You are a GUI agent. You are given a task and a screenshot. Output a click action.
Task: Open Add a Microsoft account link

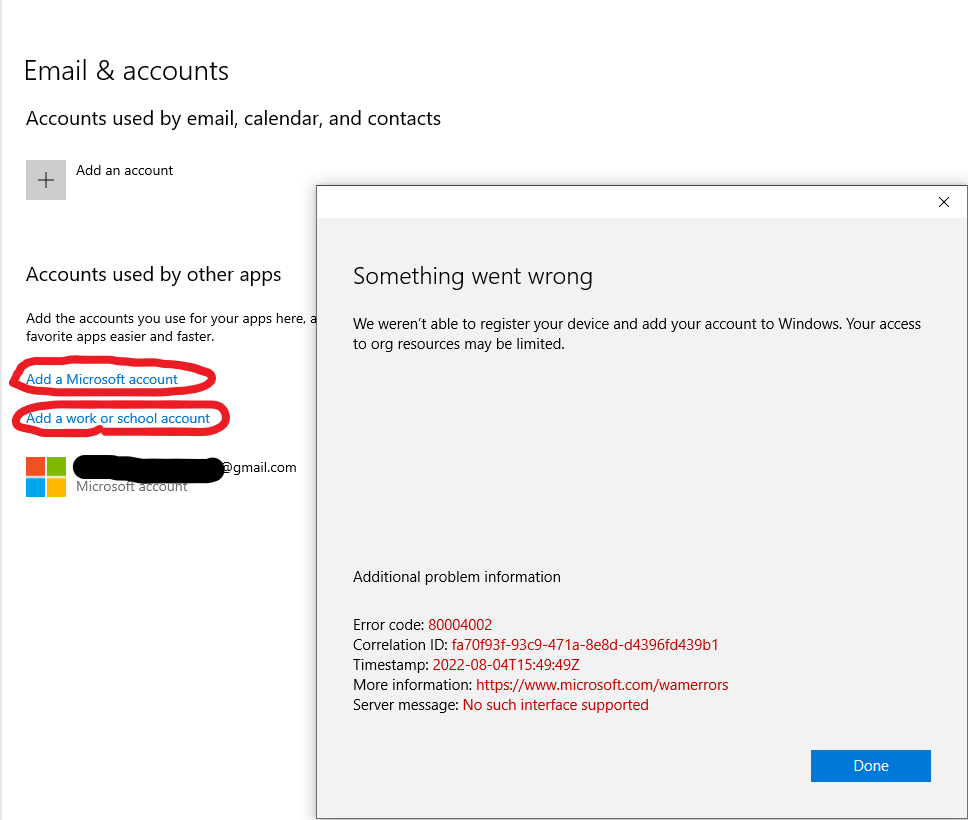pos(102,379)
